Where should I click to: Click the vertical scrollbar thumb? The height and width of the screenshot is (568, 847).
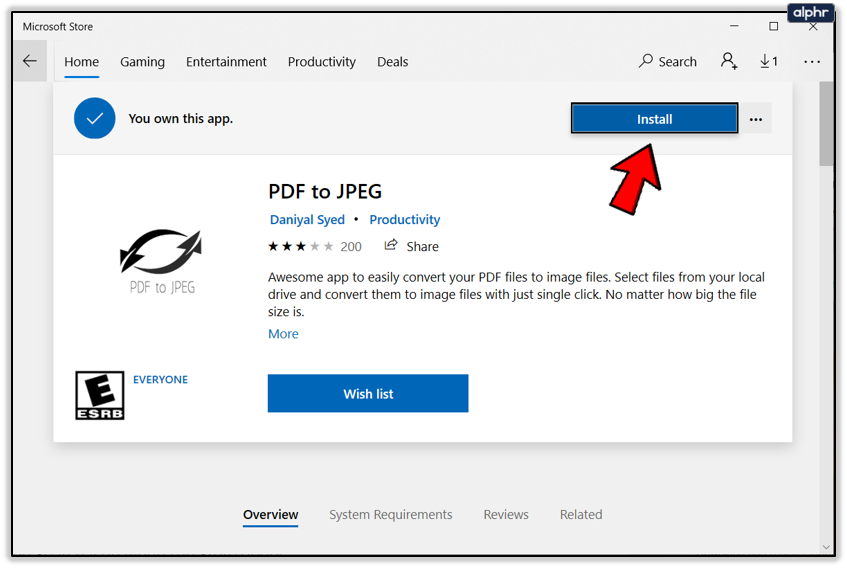coord(826,124)
